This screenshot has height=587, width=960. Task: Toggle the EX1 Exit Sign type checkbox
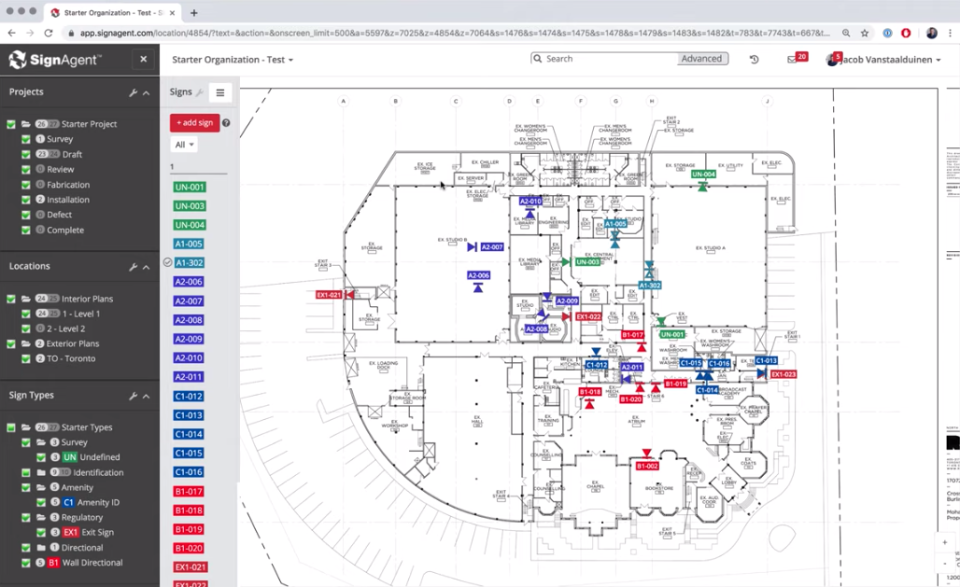click(x=40, y=533)
